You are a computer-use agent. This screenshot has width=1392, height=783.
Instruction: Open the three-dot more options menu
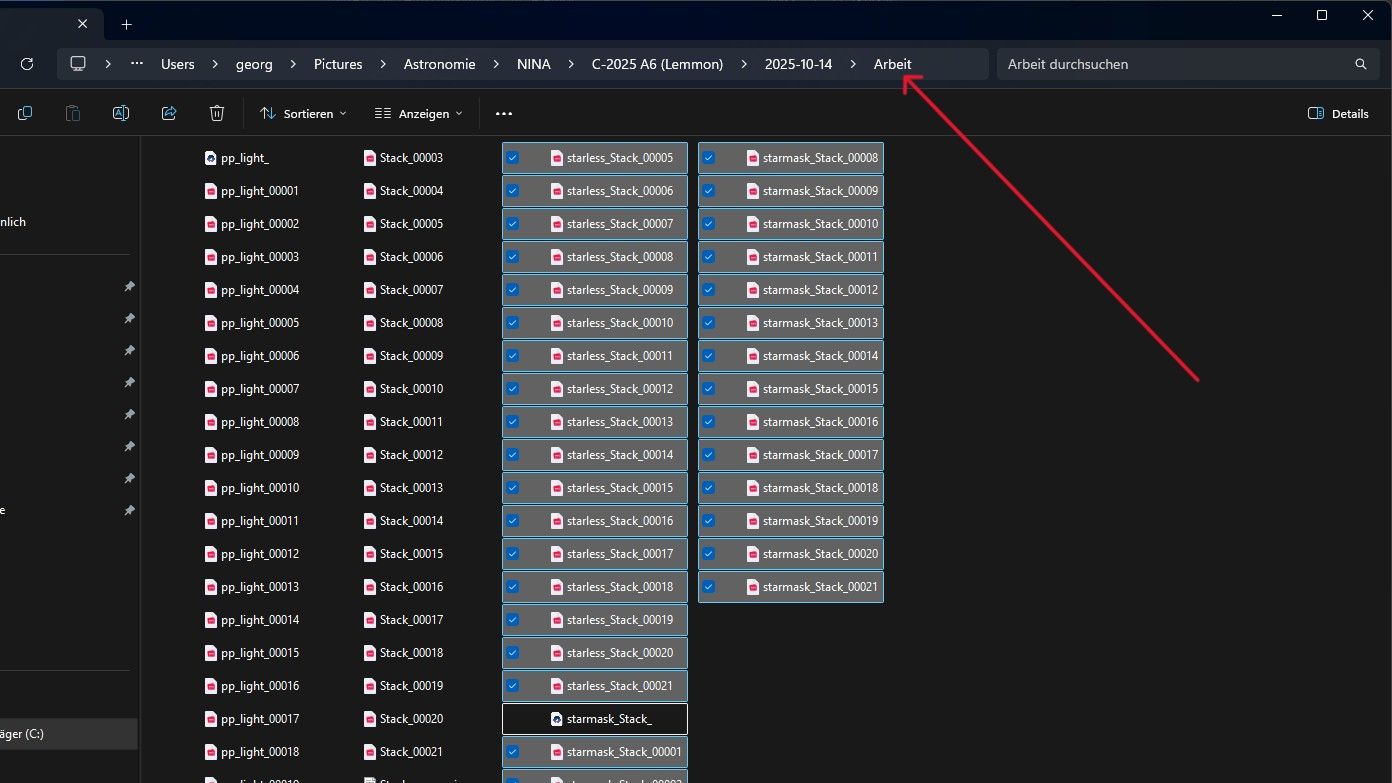pos(503,114)
